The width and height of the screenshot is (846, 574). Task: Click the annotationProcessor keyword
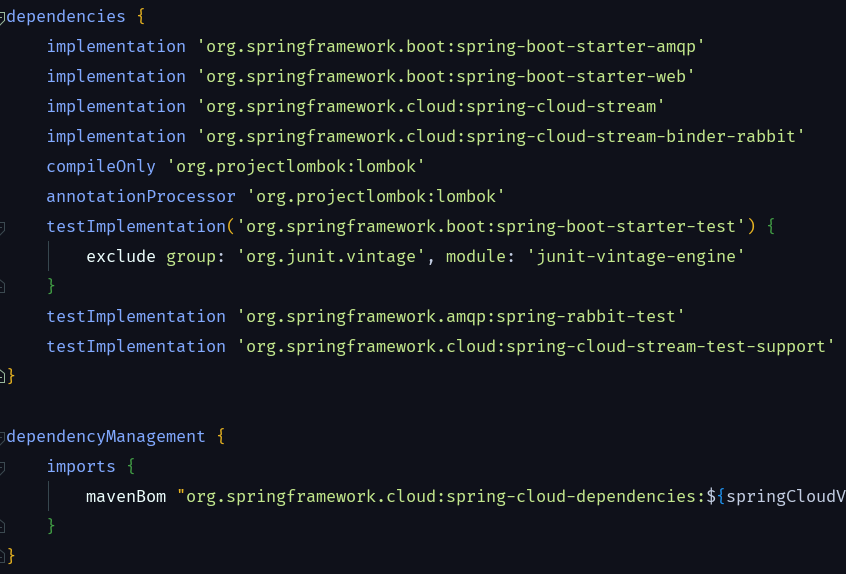[x=141, y=196]
